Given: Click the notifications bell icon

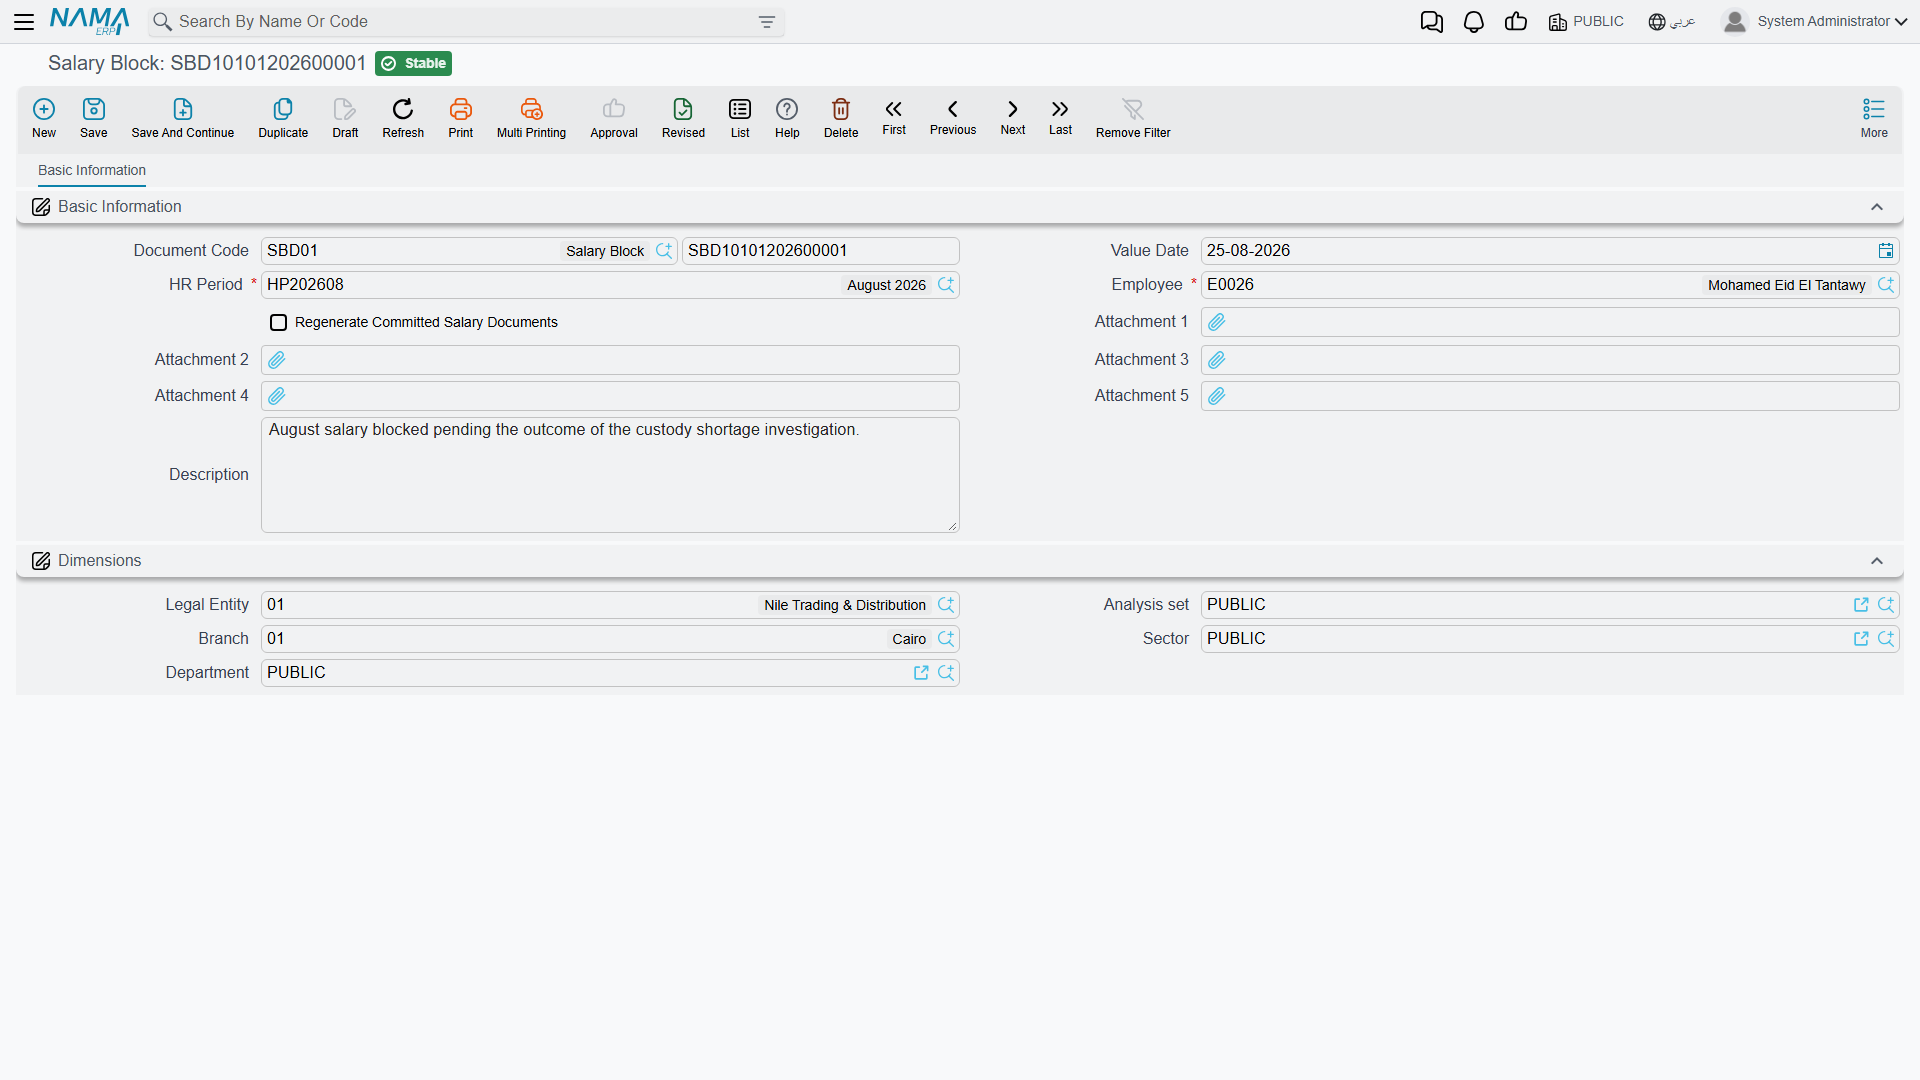Looking at the screenshot, I should 1473,22.
